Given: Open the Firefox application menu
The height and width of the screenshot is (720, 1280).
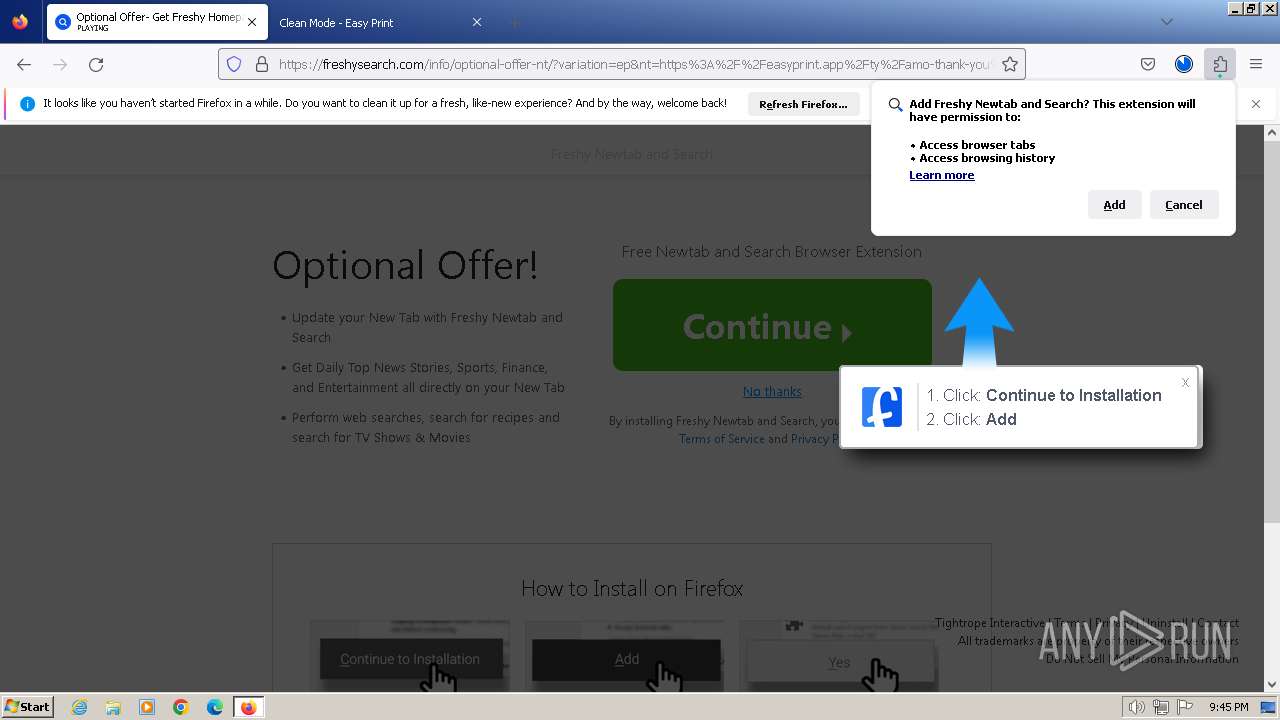Looking at the screenshot, I should 1256,64.
